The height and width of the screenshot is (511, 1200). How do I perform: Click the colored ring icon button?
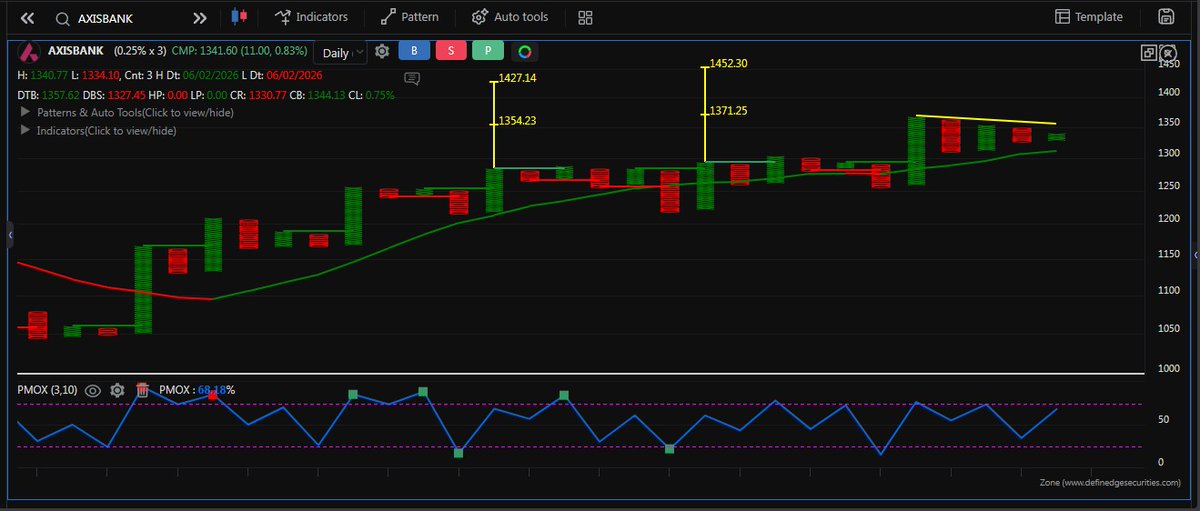(x=525, y=51)
